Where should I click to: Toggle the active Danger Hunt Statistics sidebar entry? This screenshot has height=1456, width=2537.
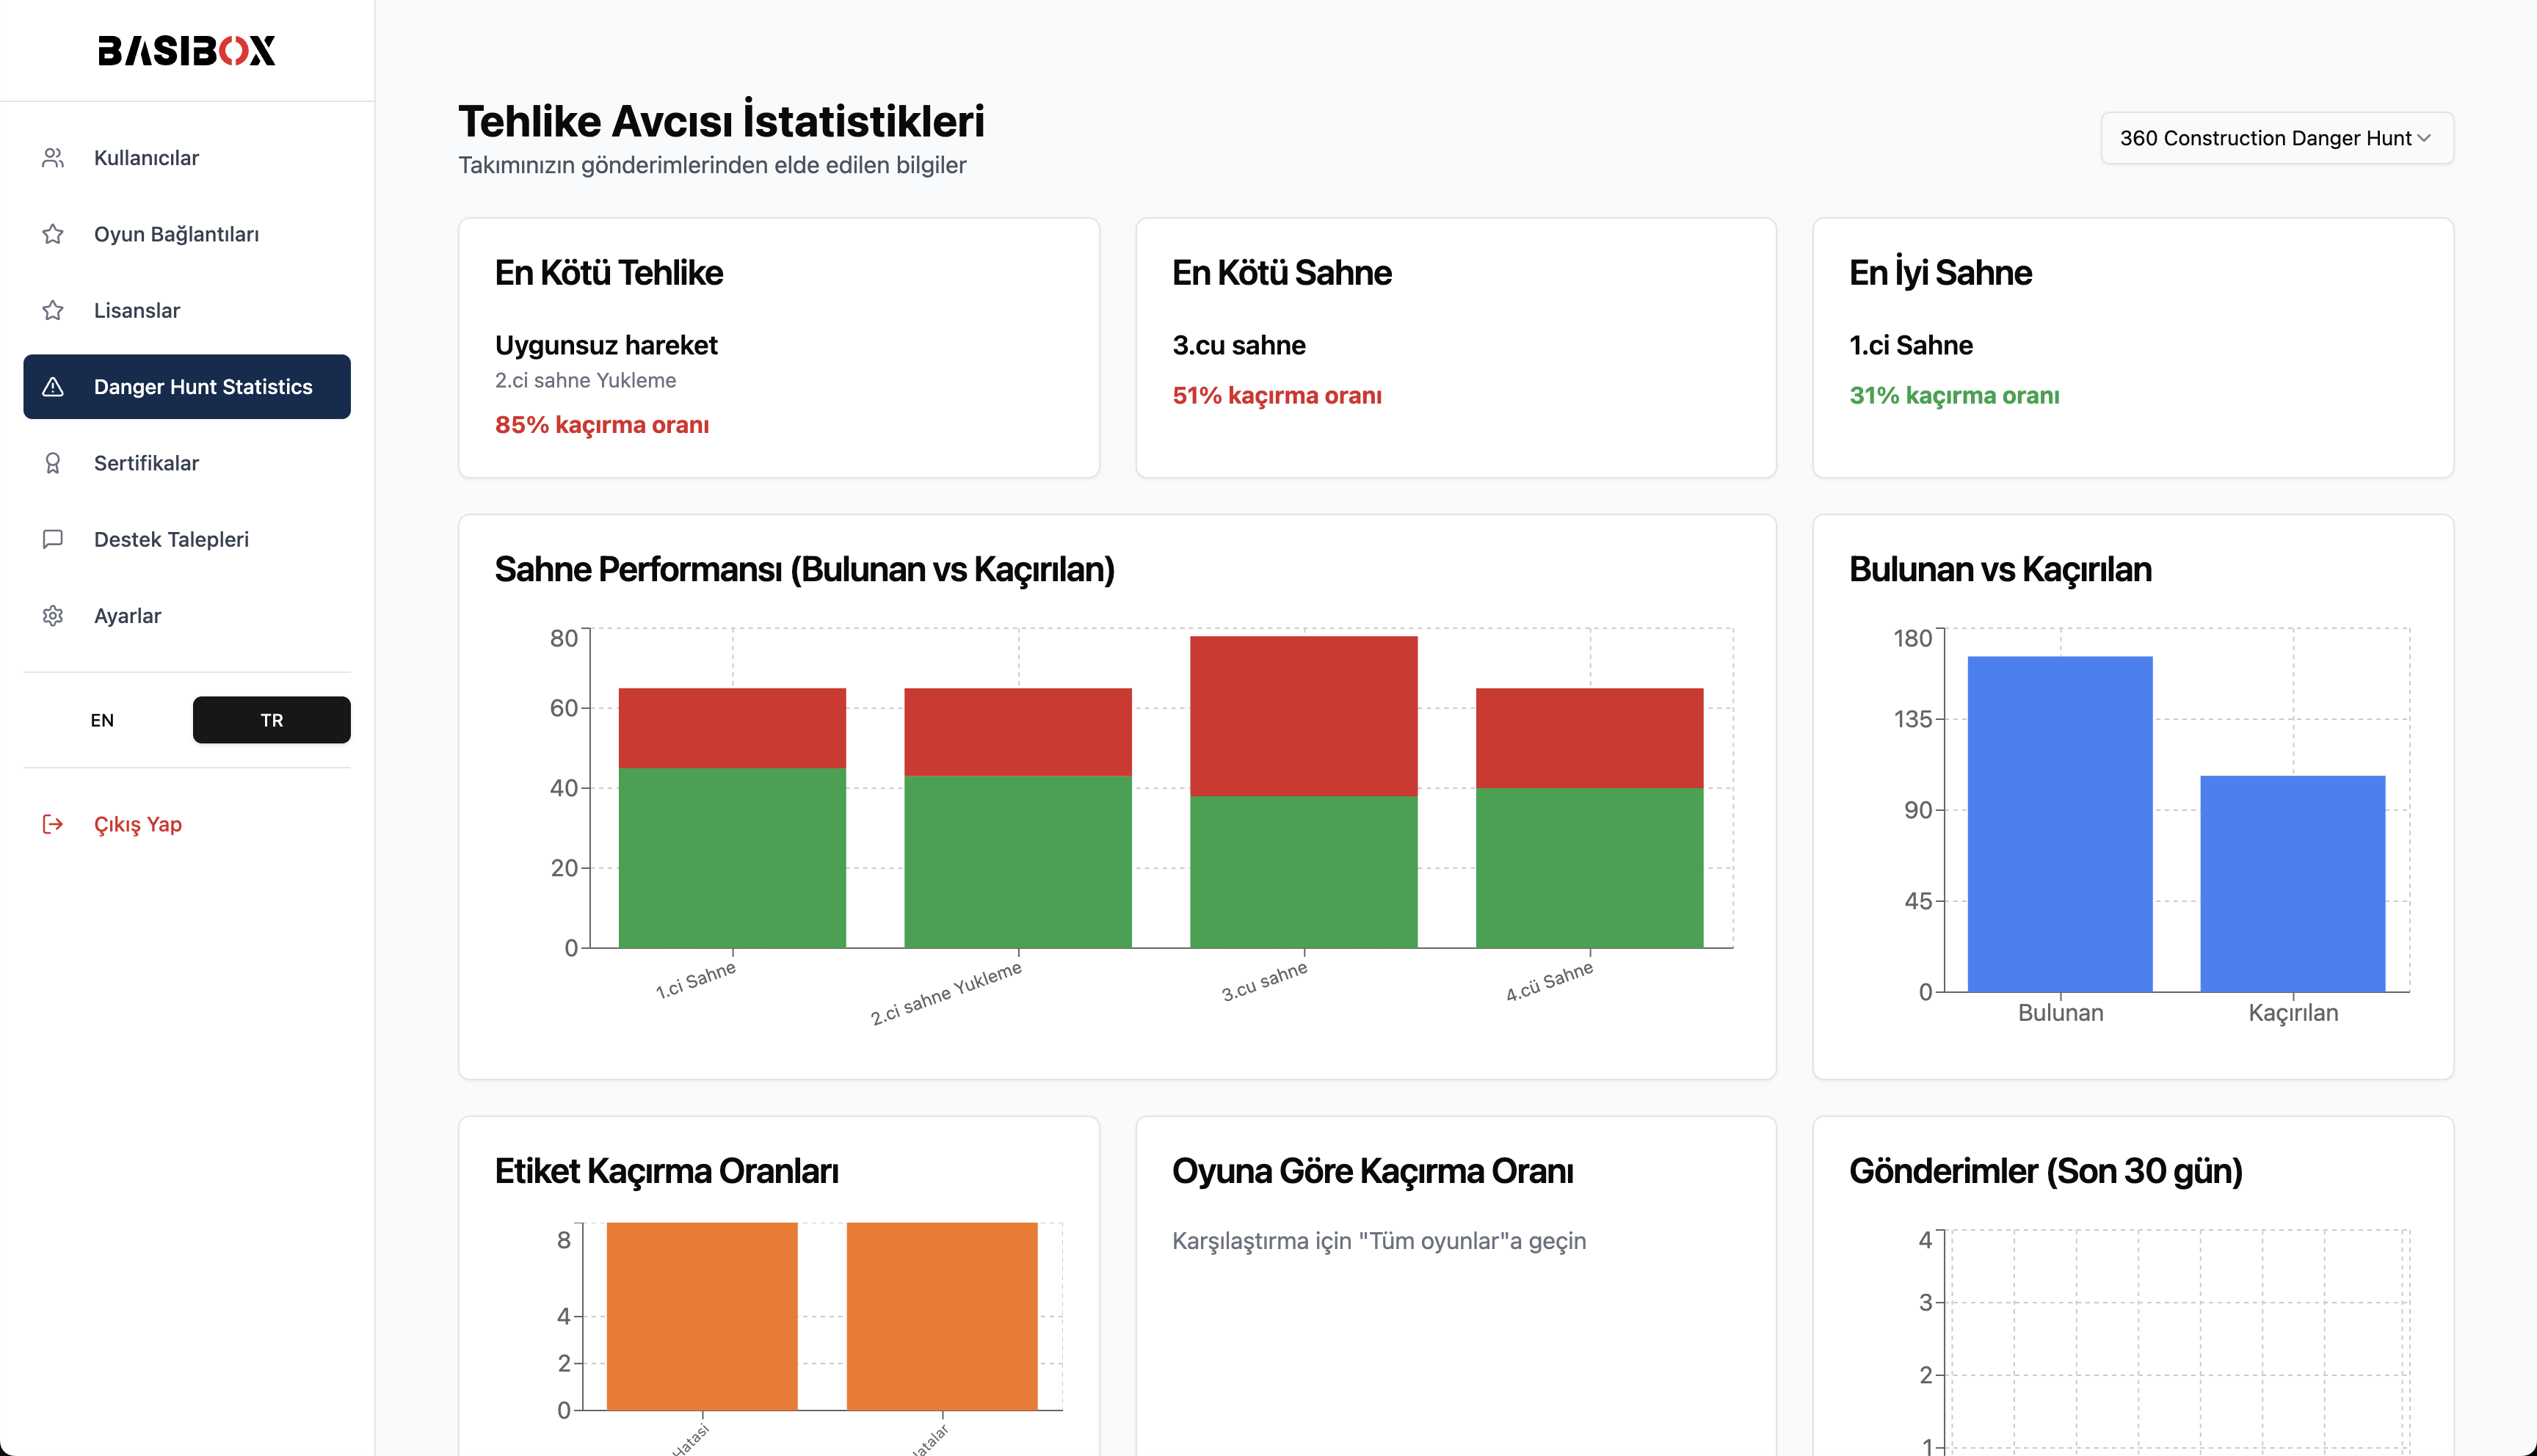point(187,386)
